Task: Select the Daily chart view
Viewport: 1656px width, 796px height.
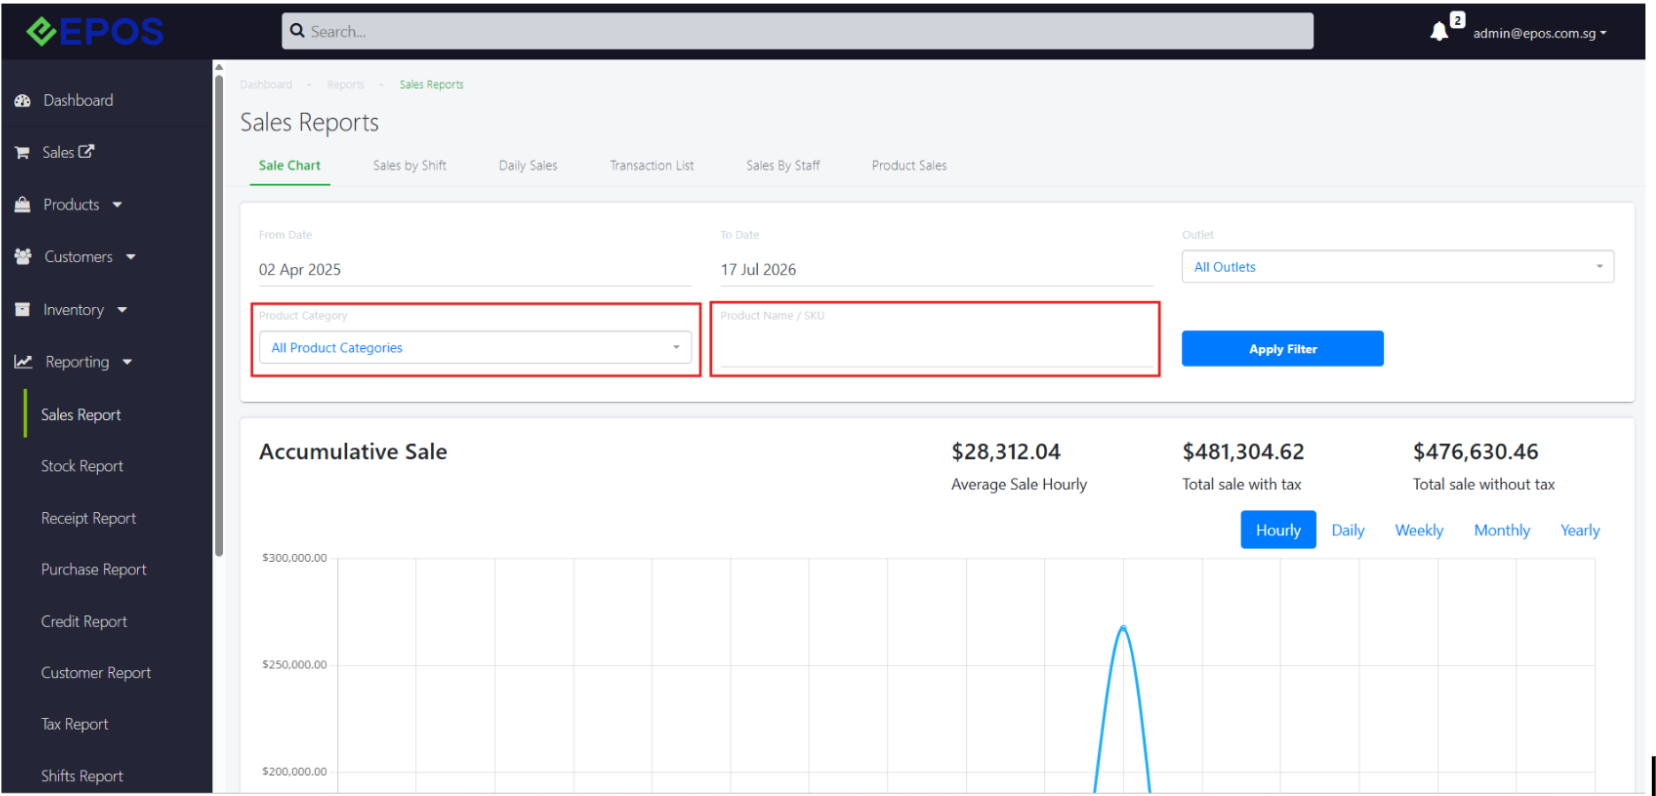Action: [x=1348, y=530]
